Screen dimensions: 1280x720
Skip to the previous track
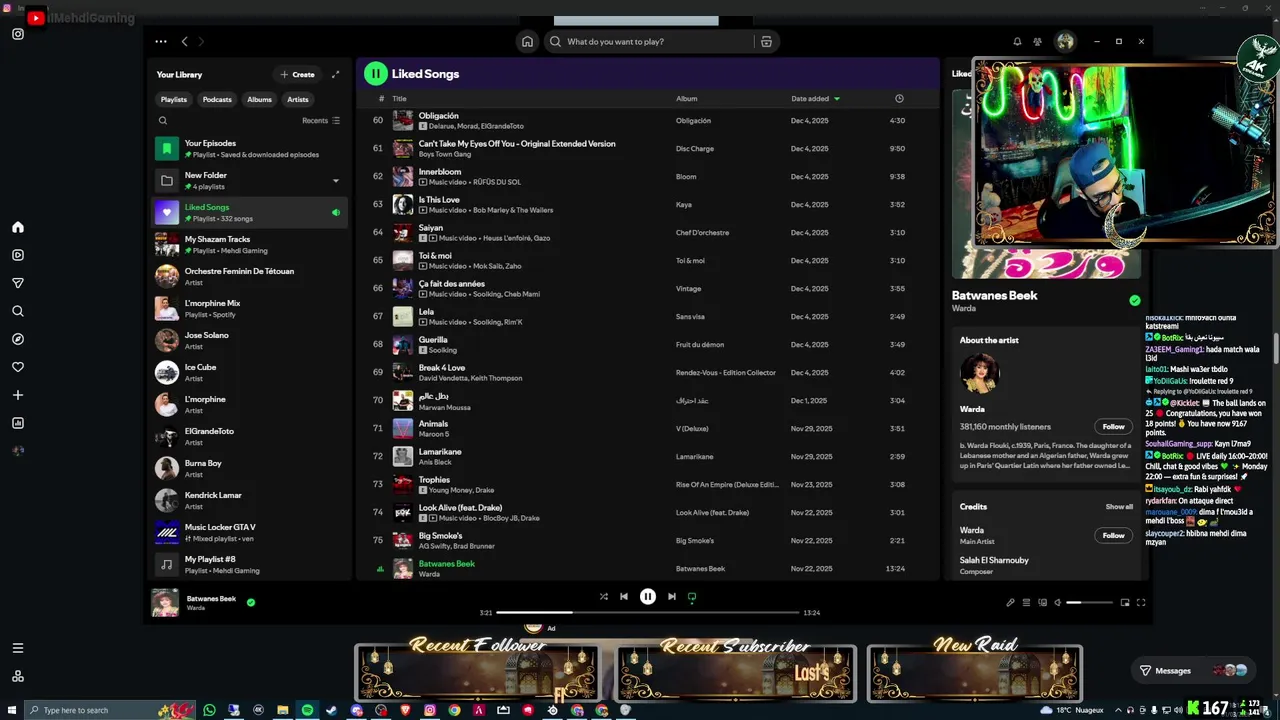tap(624, 596)
